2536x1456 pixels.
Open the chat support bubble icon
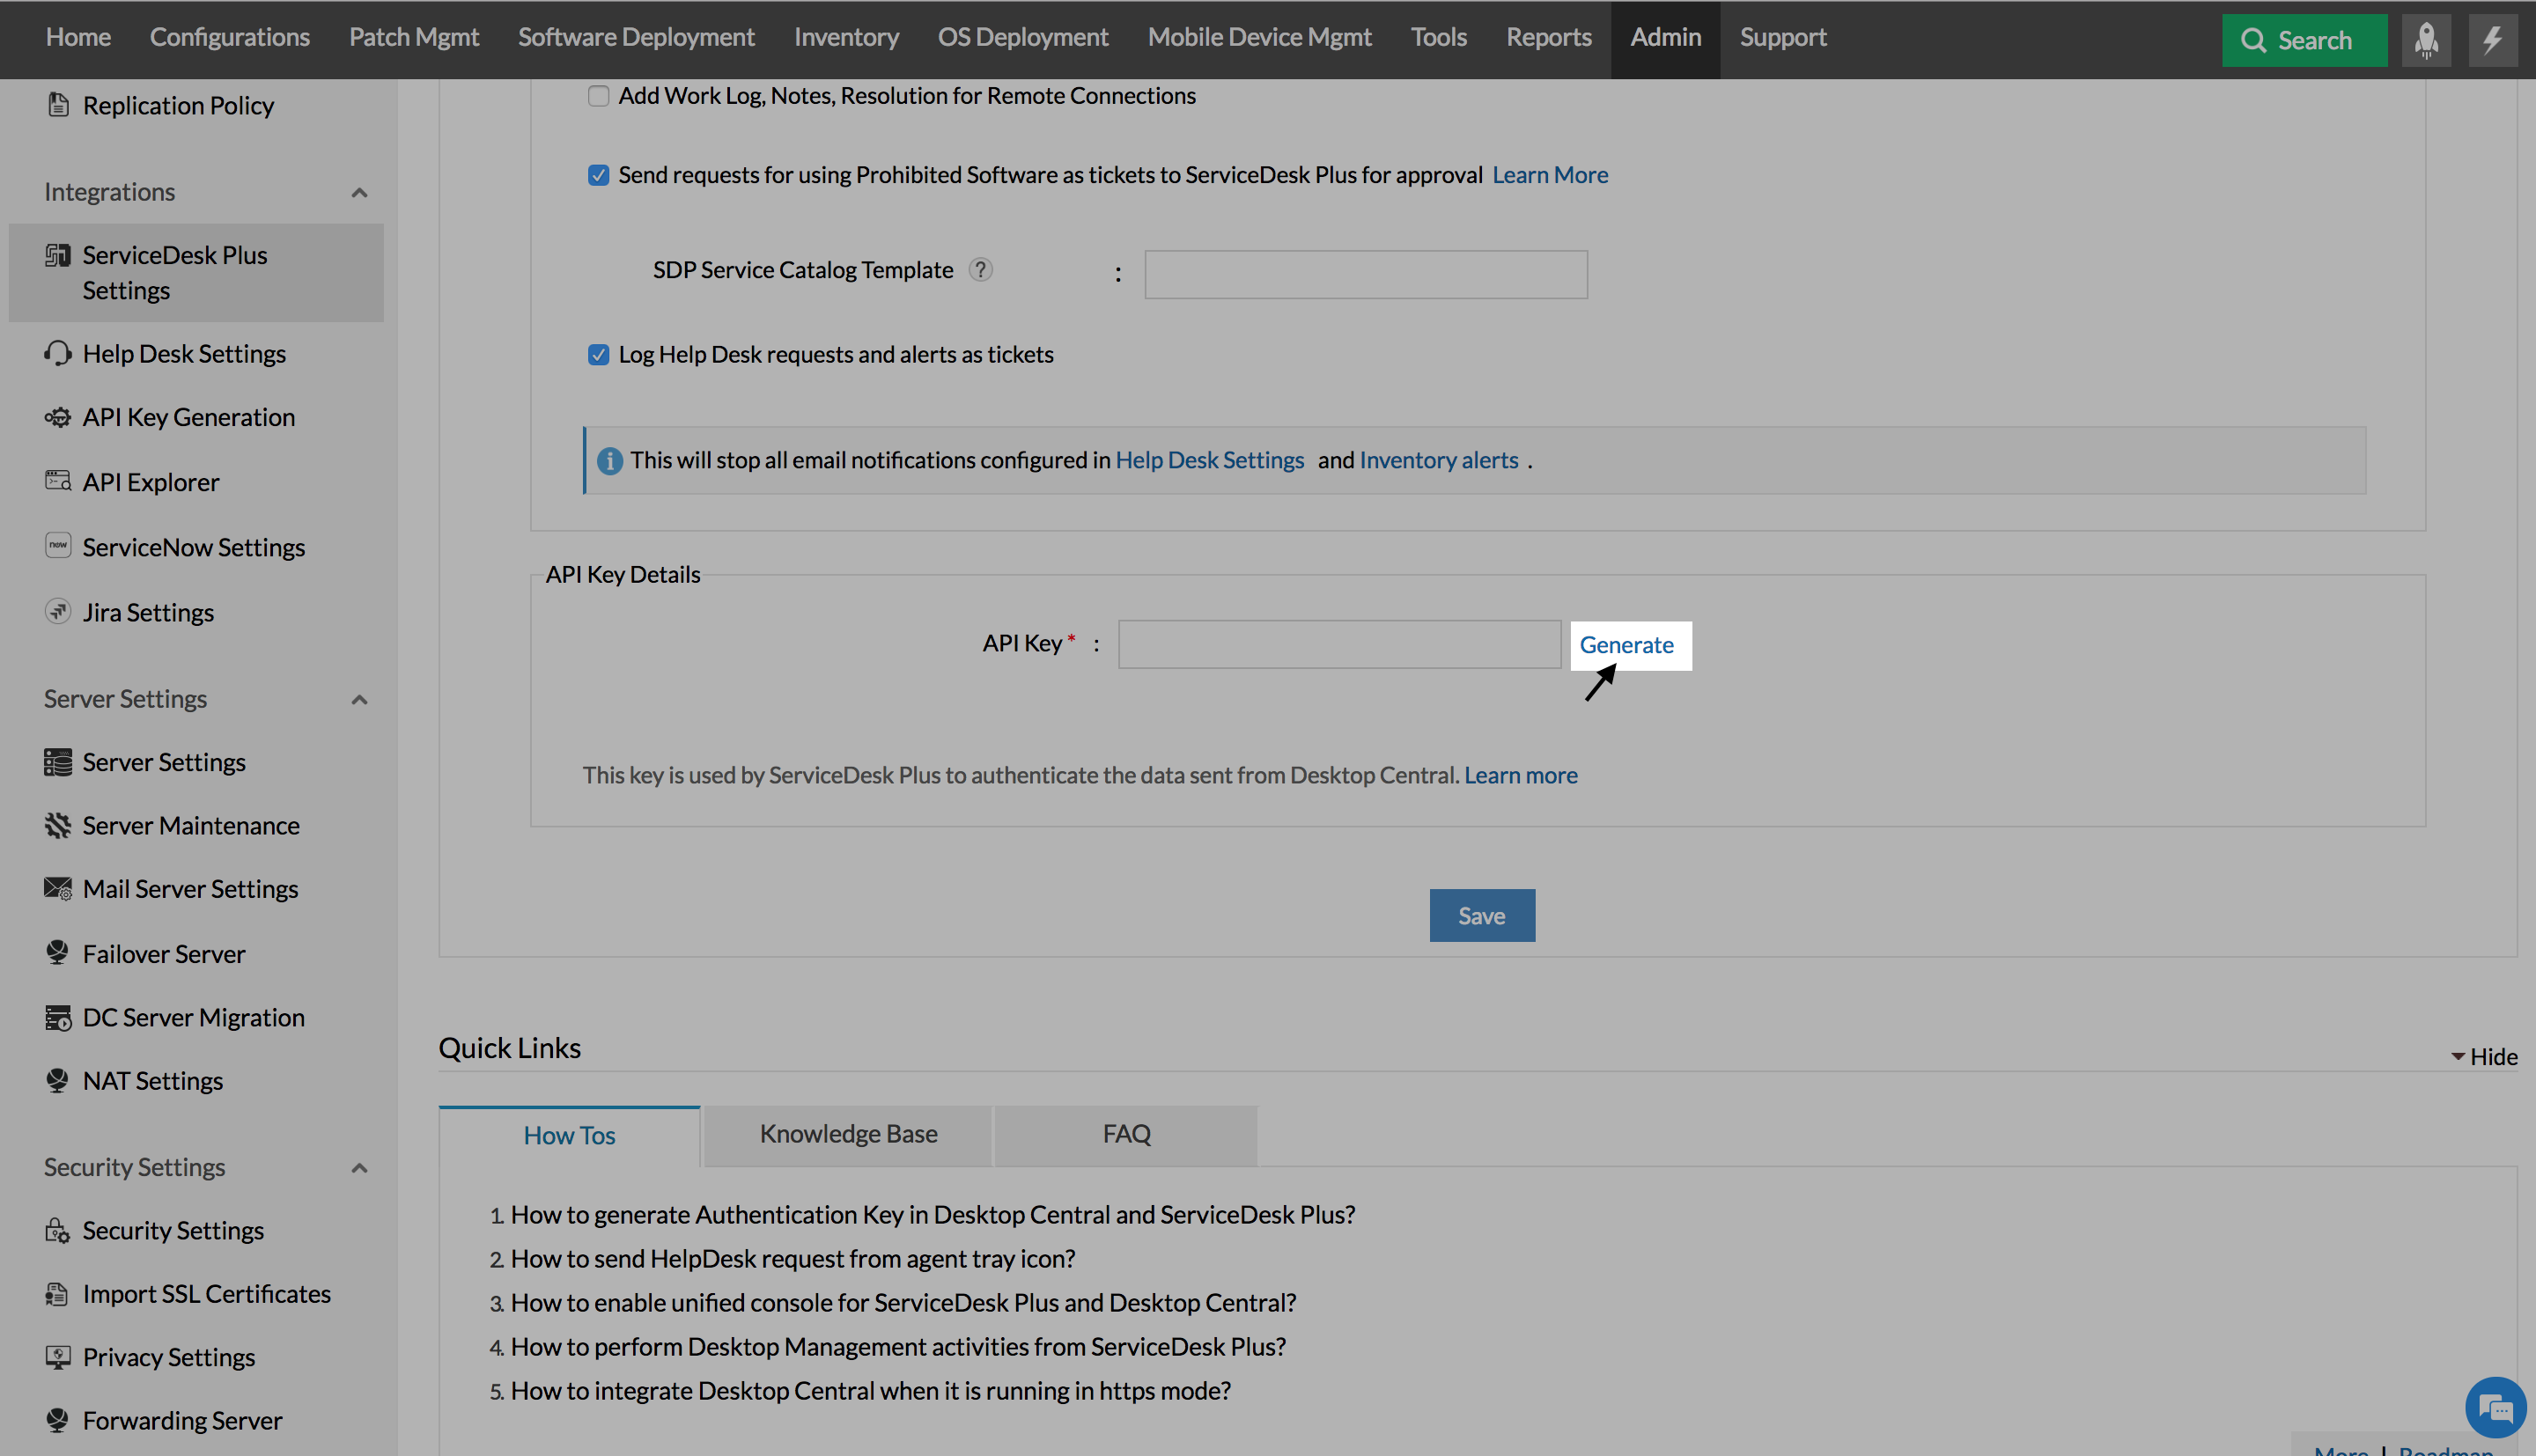(2495, 1408)
